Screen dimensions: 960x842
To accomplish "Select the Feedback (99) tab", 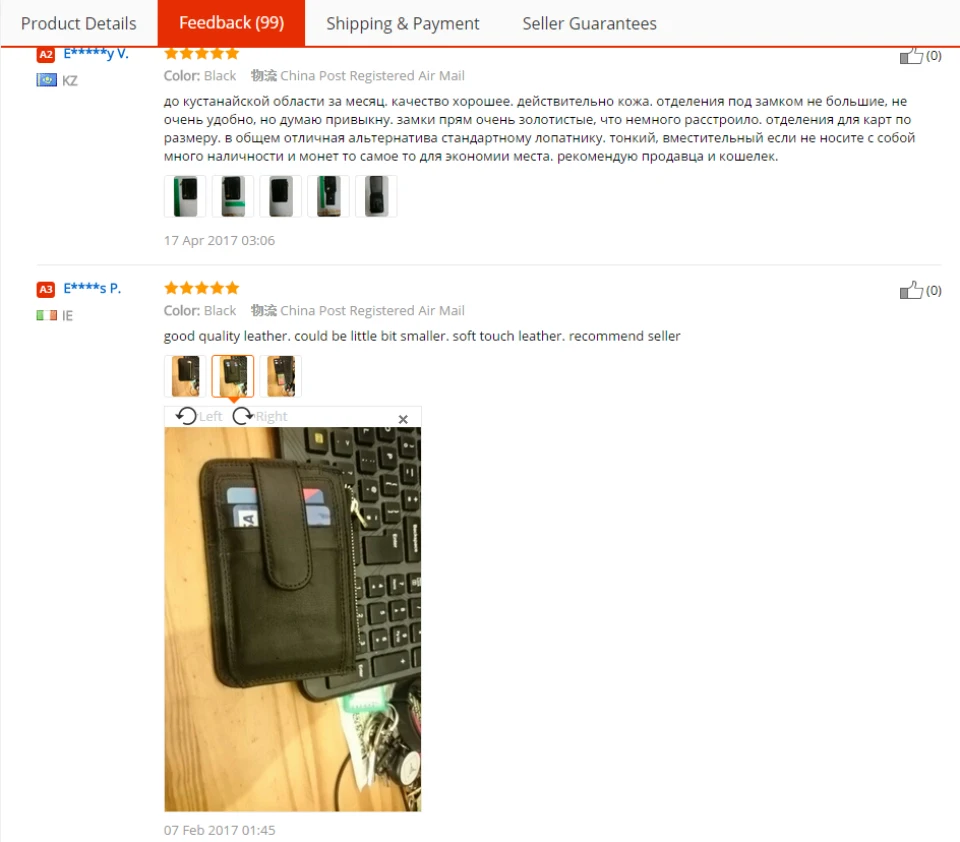I will tap(231, 23).
